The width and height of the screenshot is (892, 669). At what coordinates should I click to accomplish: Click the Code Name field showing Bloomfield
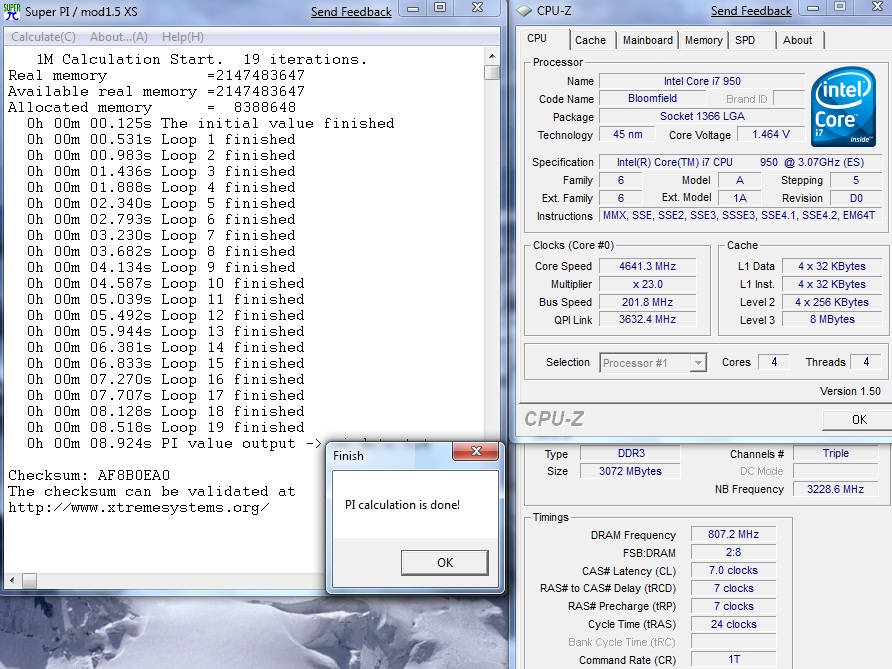coord(653,98)
